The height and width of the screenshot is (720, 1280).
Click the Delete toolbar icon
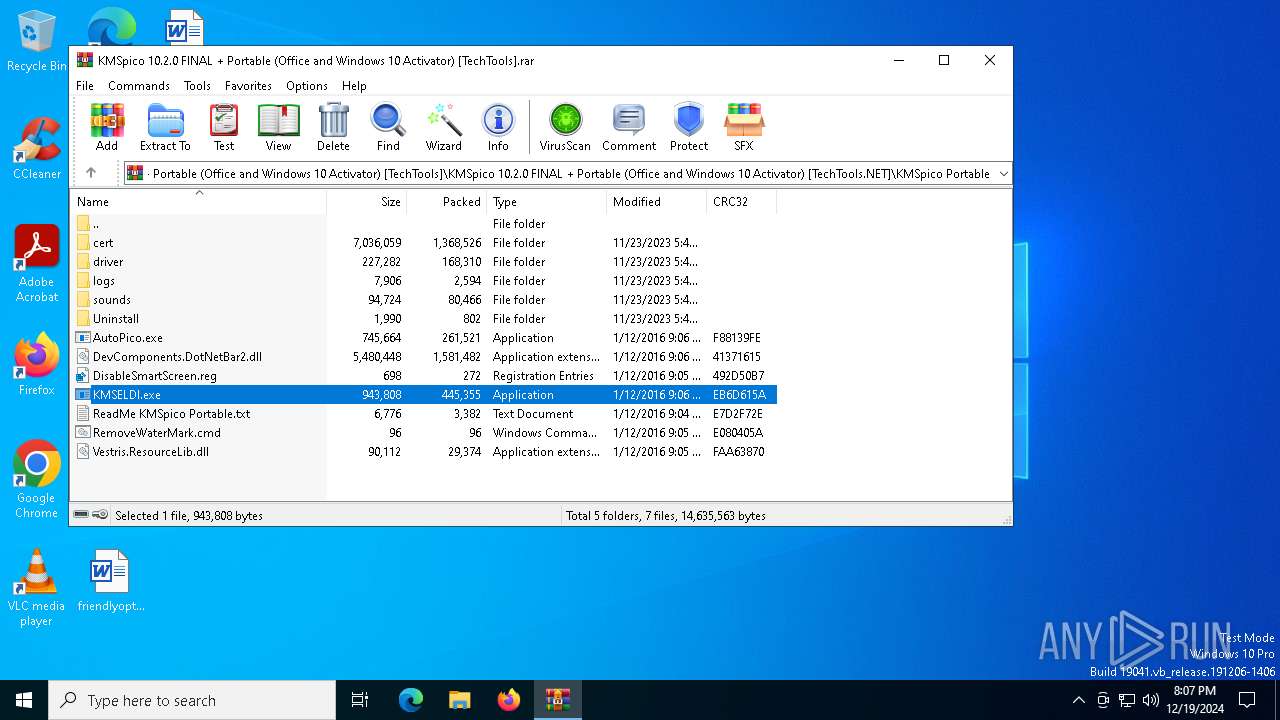[333, 127]
